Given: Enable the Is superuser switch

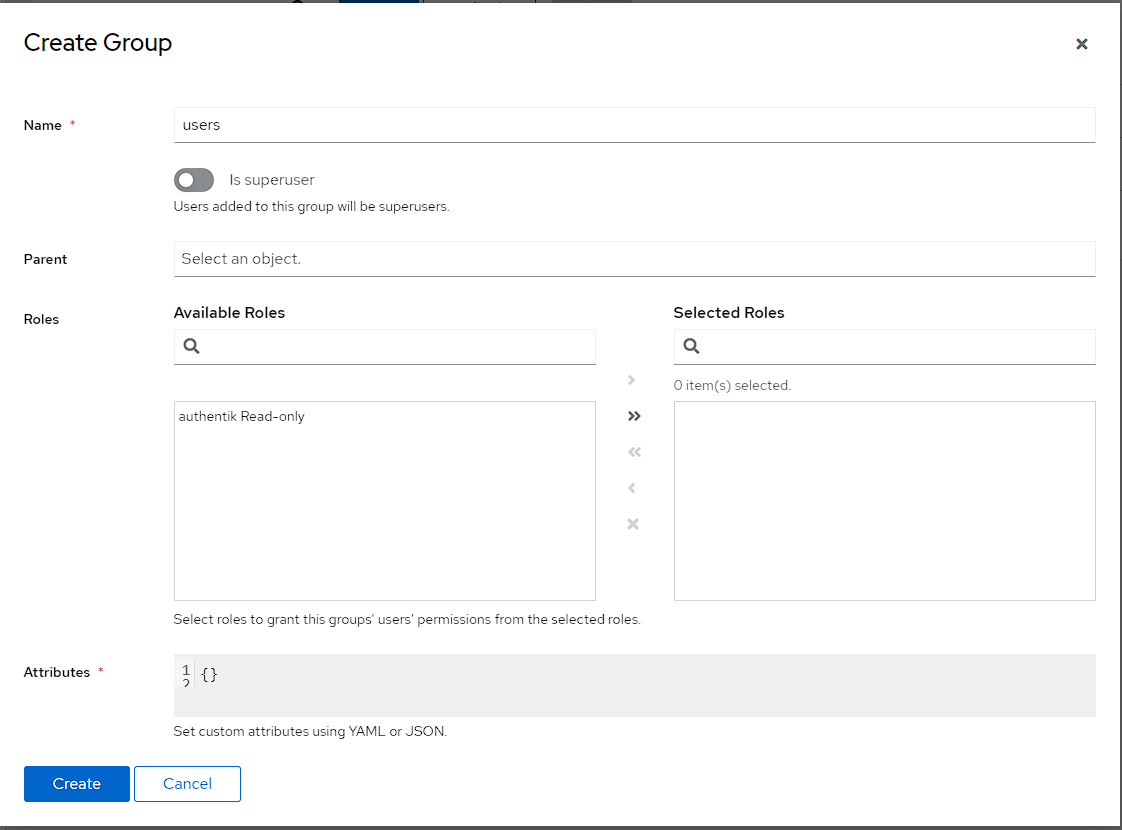Looking at the screenshot, I should point(194,180).
